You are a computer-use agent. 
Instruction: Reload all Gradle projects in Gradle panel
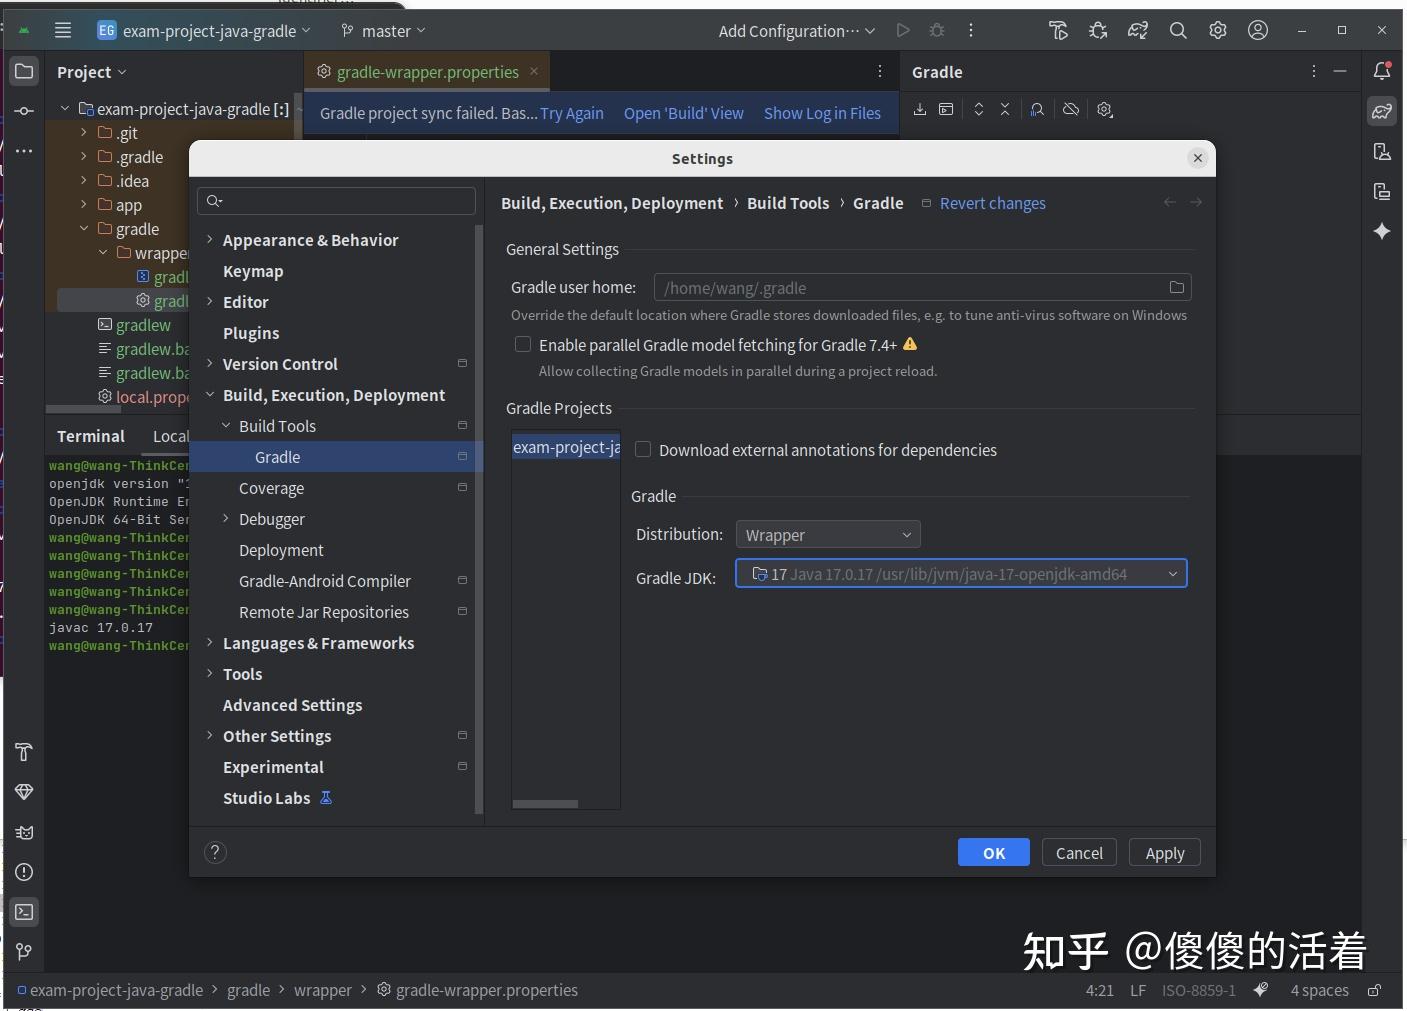point(920,109)
